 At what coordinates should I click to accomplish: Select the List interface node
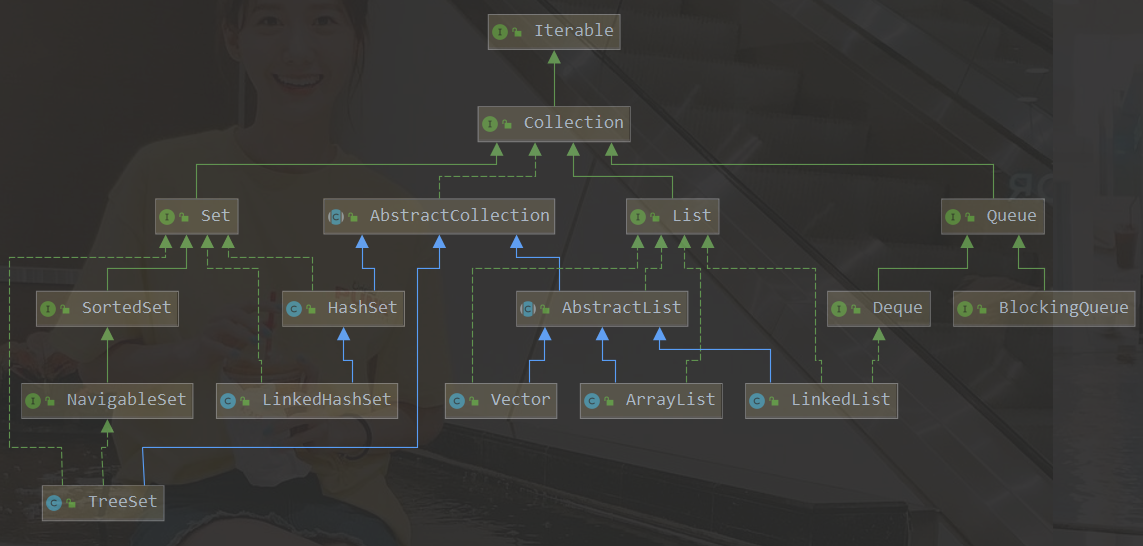(673, 217)
